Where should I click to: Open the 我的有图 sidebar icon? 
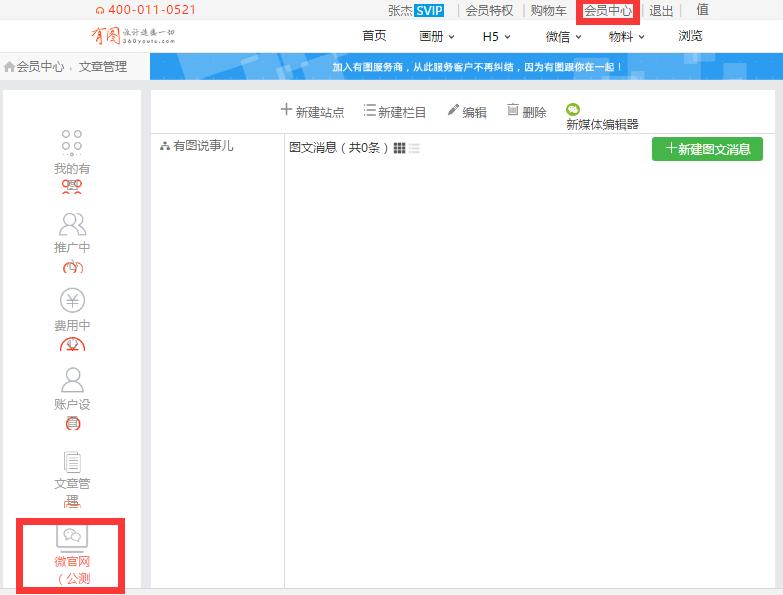pos(71,142)
